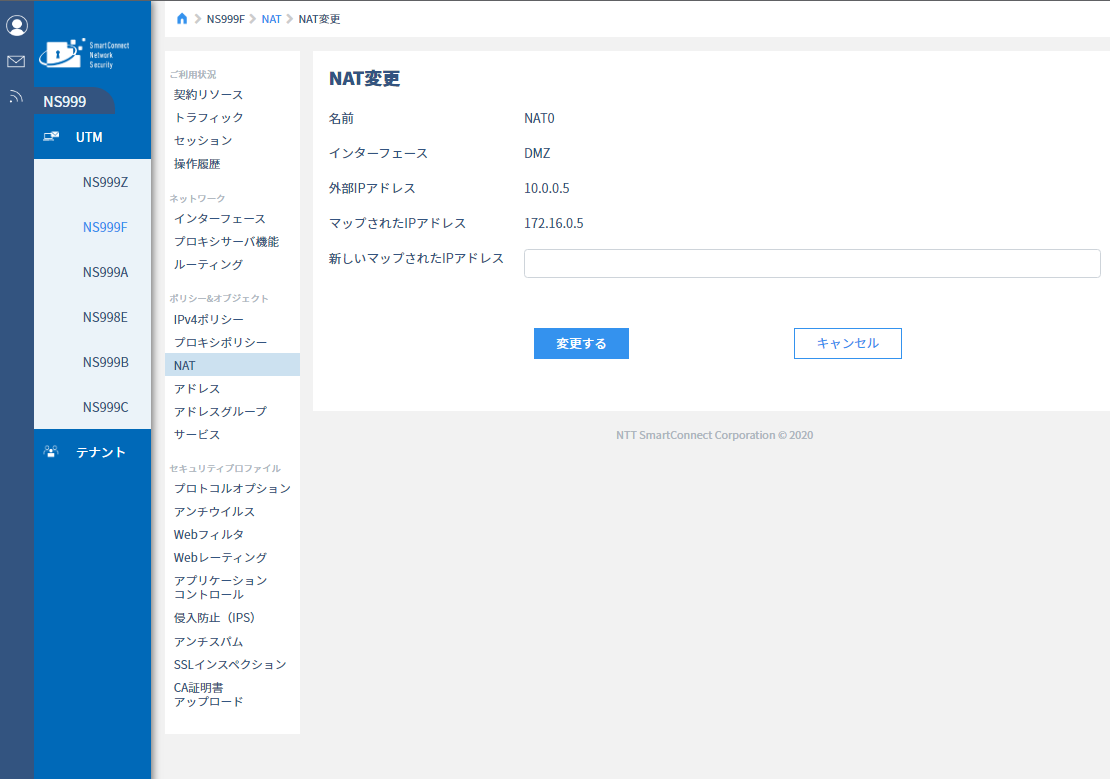
Task: Select the highlighted NAT menu item
Action: 232,365
